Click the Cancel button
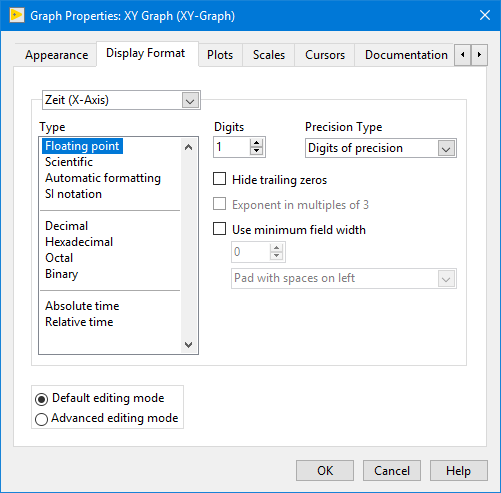The width and height of the screenshot is (501, 493). point(392,471)
